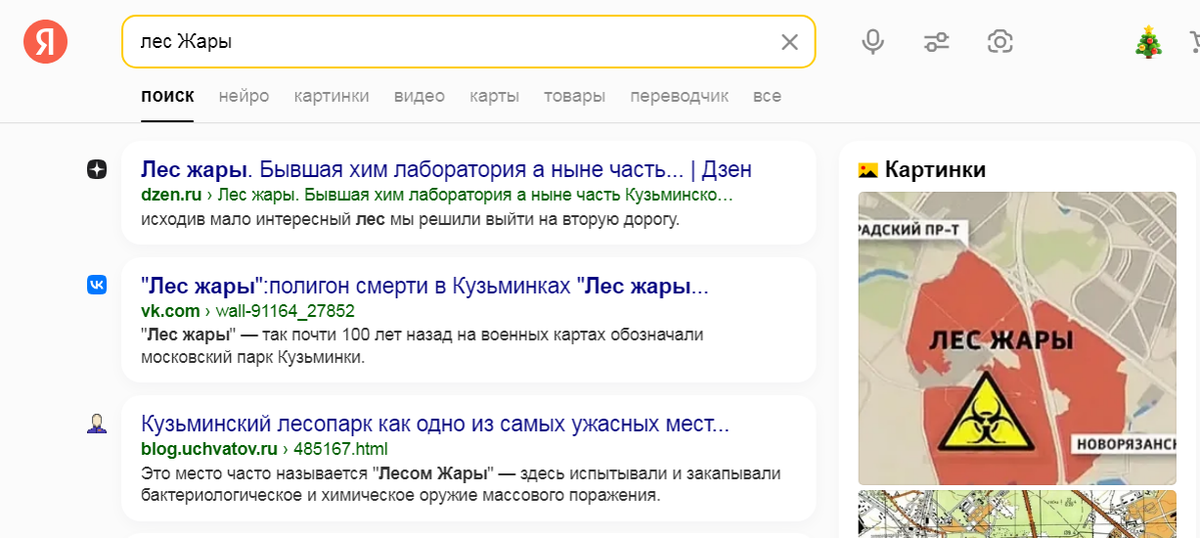Click the vk.com wall-91164_27852 URL

tap(248, 311)
